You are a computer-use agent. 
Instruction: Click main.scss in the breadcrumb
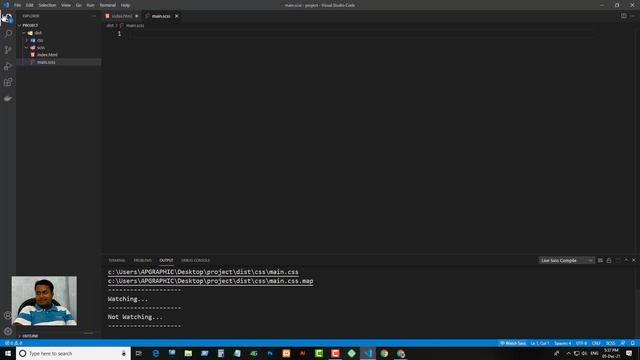[135, 25]
